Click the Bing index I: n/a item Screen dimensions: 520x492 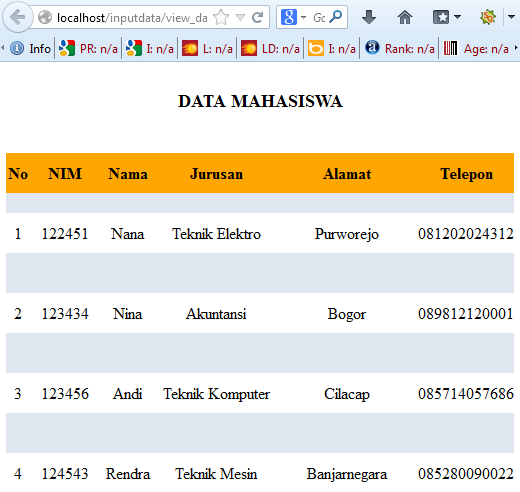(332, 49)
